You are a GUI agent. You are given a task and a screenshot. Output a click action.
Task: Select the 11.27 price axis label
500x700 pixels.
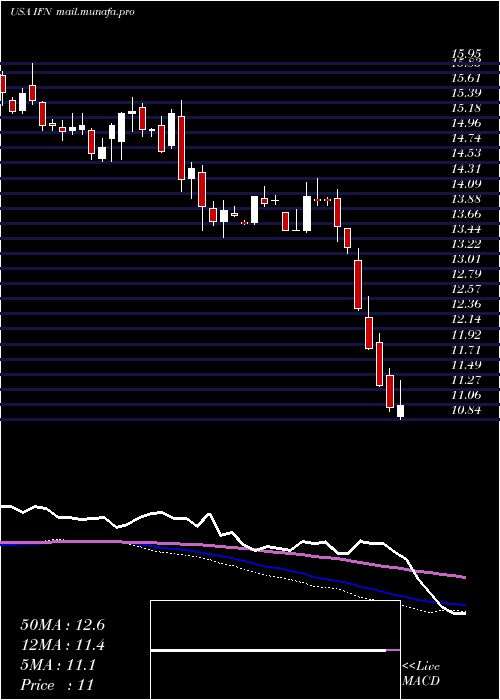(466, 380)
